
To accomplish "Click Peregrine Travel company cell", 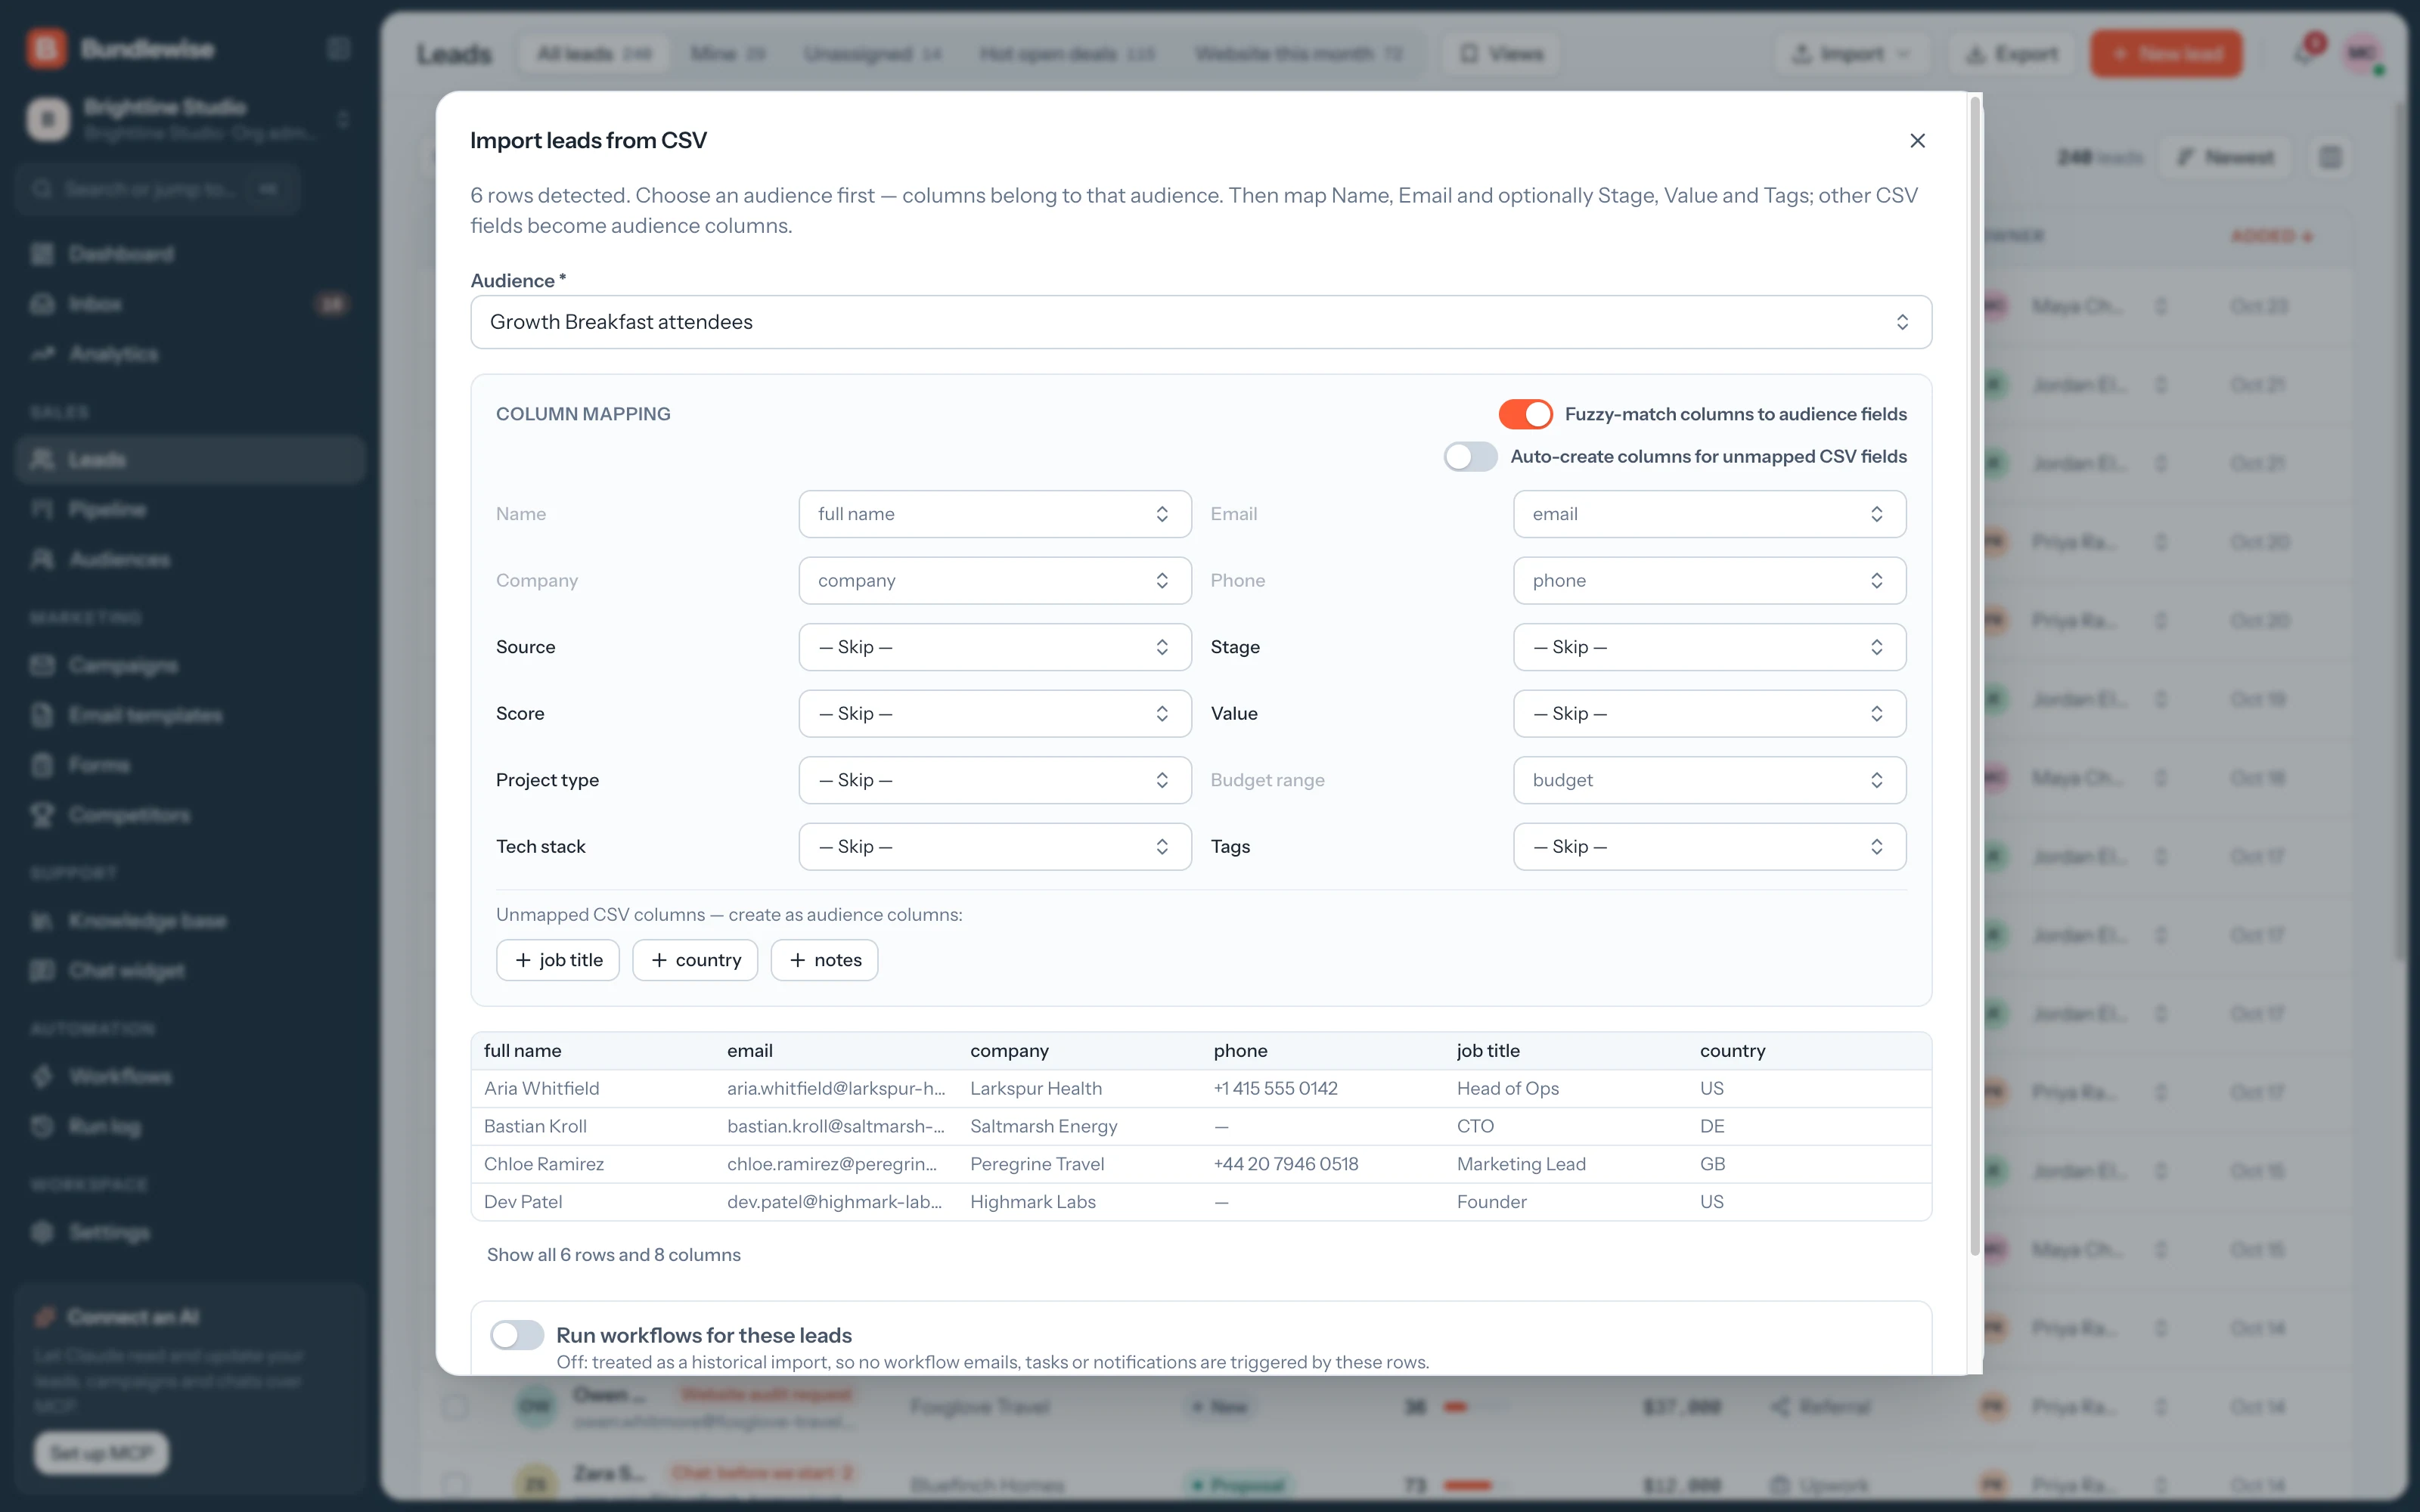I will tap(1037, 1165).
